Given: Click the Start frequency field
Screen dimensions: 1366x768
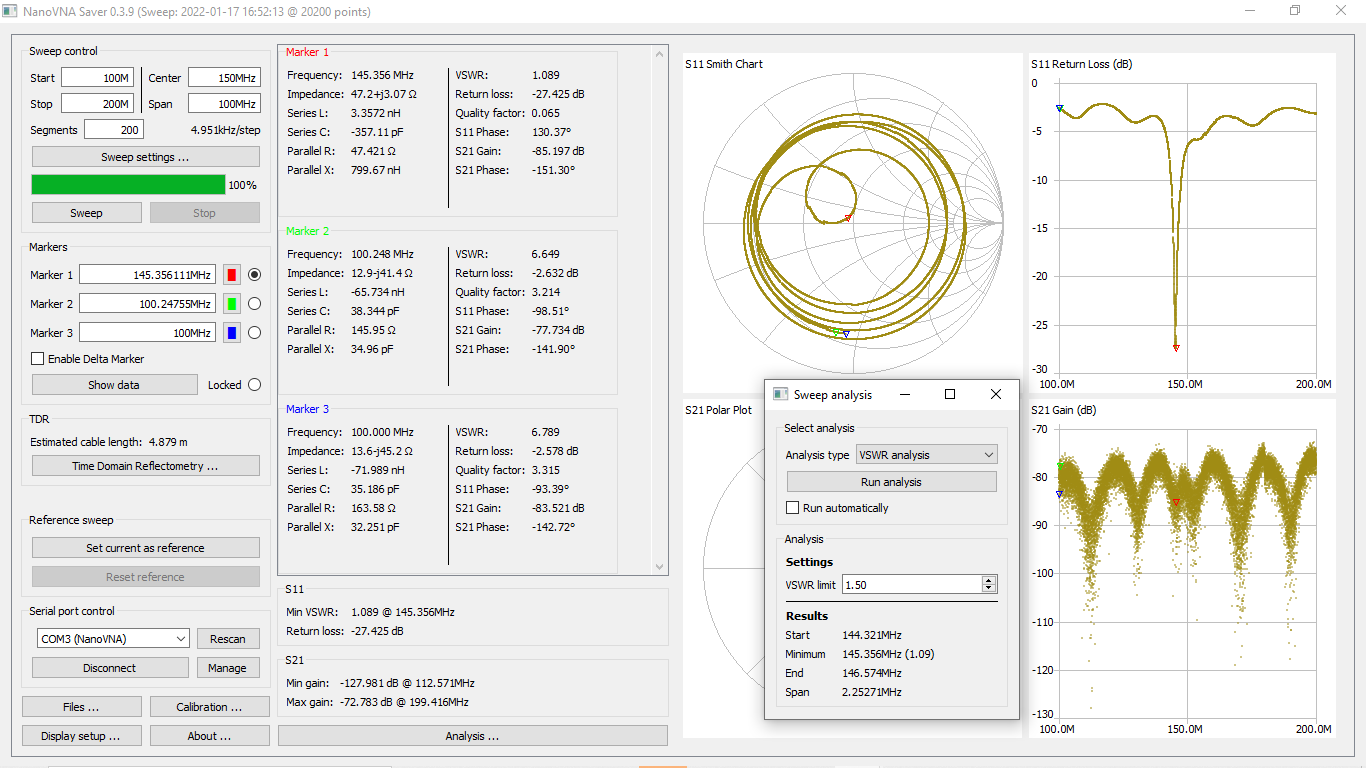Looking at the screenshot, I should point(97,78).
